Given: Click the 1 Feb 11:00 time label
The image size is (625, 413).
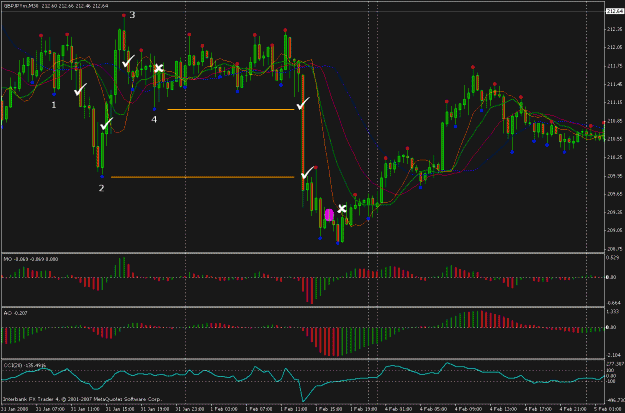Looking at the screenshot, I should pos(293,409).
